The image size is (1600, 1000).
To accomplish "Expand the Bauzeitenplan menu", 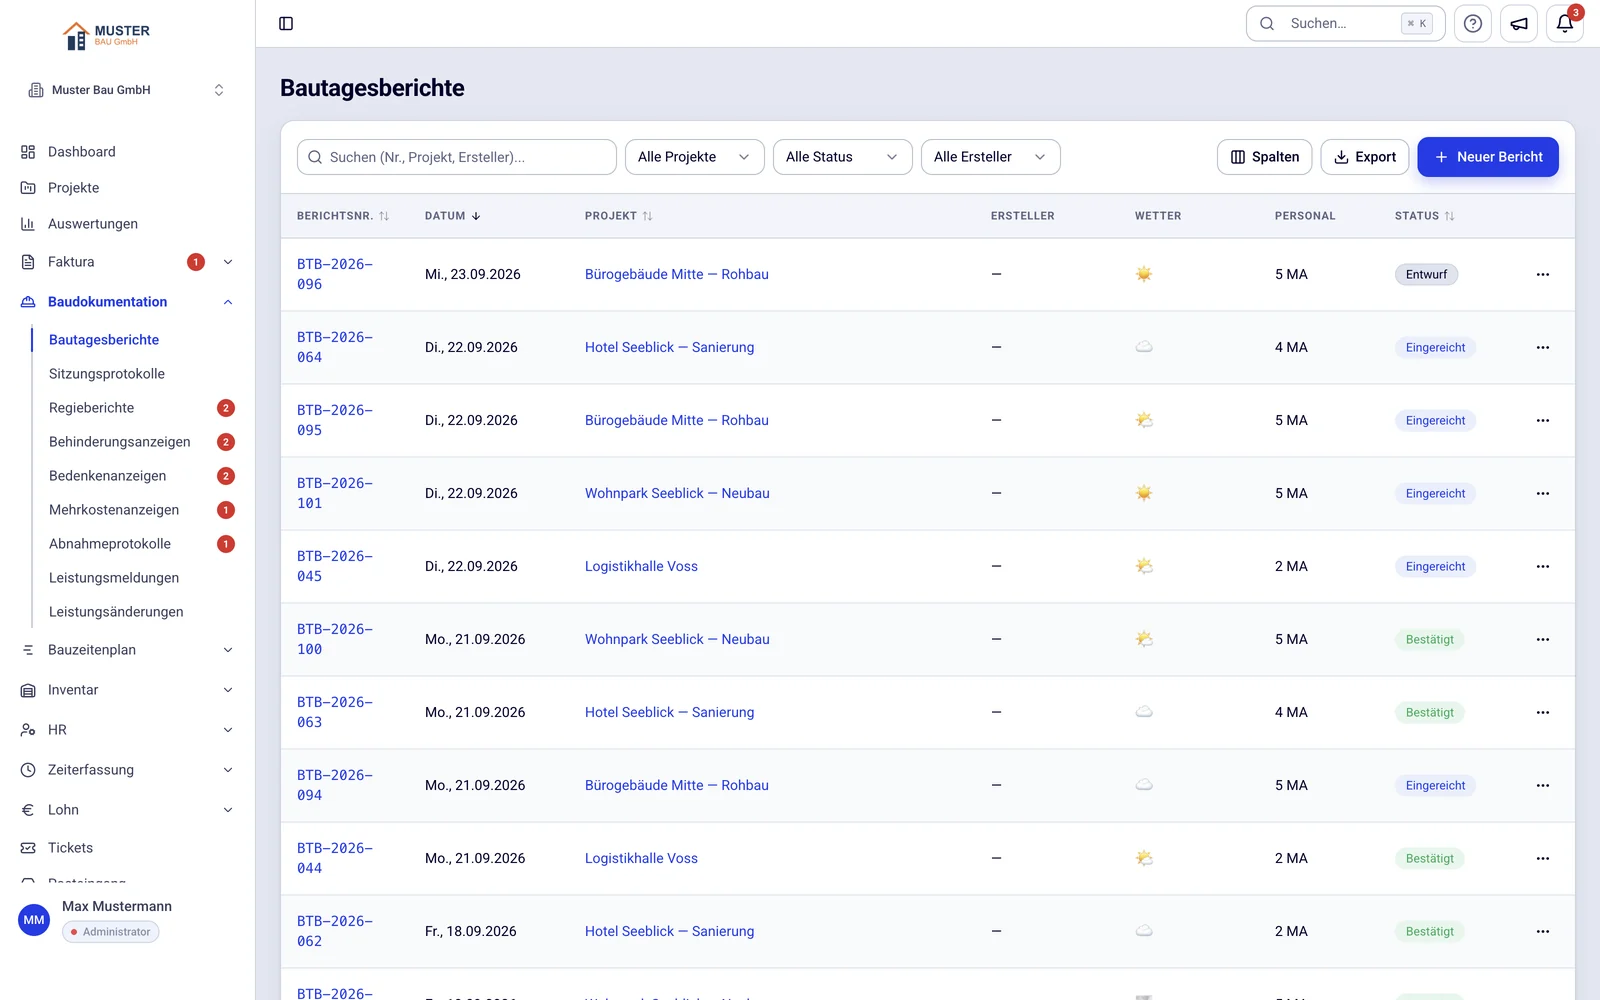I will [228, 650].
